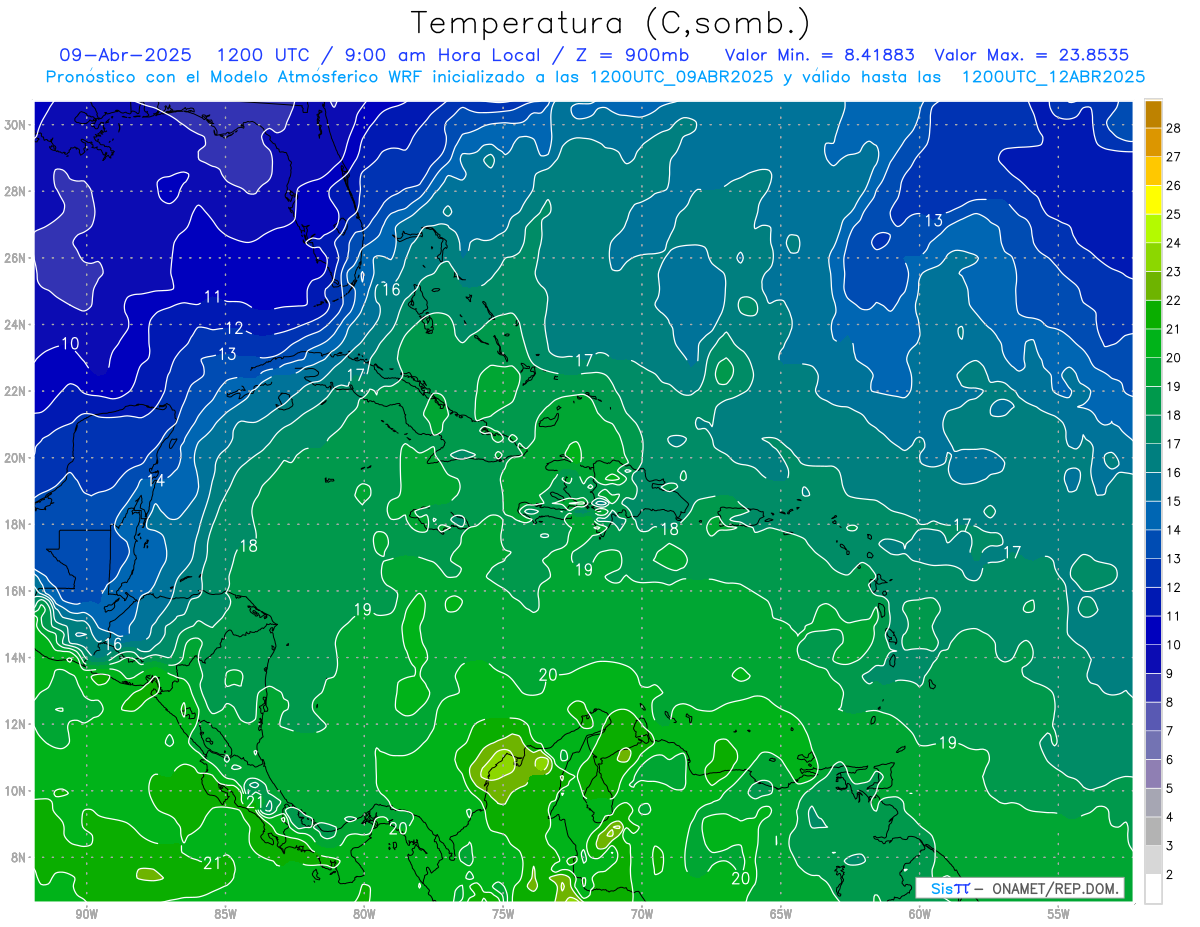
Task: Select "Valor Min. = 8.41883" text
Action: coord(819,55)
